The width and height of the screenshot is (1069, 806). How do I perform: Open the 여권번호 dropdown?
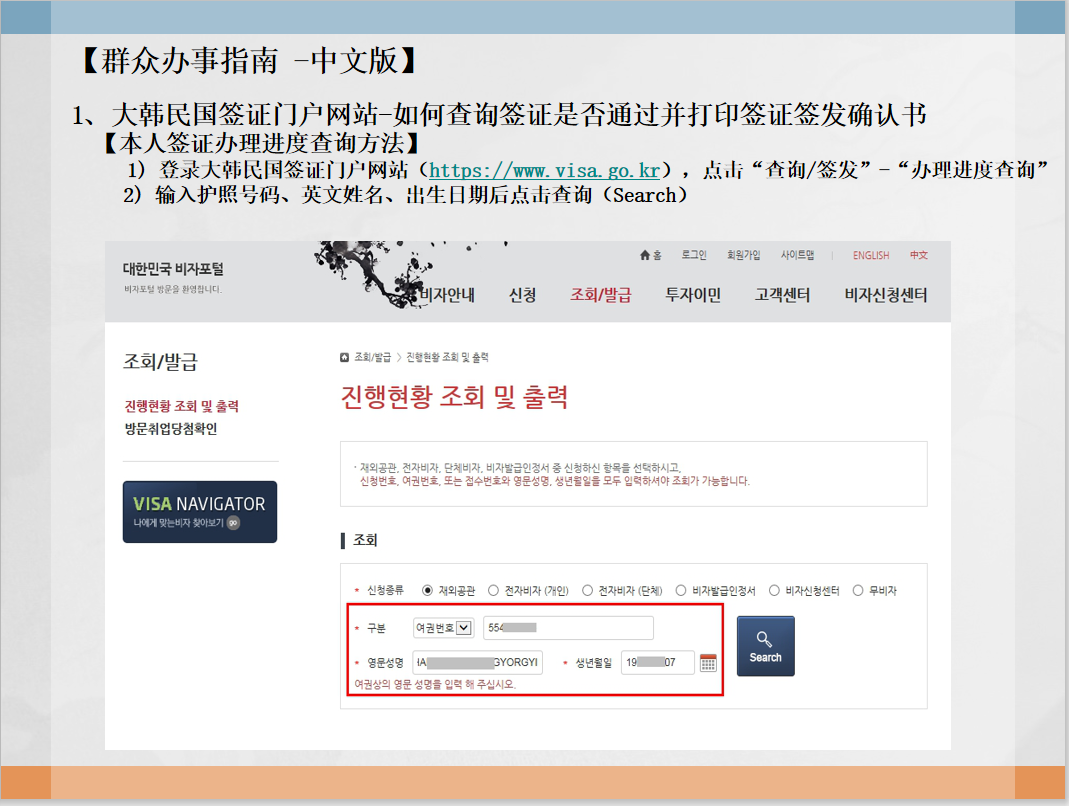(443, 627)
